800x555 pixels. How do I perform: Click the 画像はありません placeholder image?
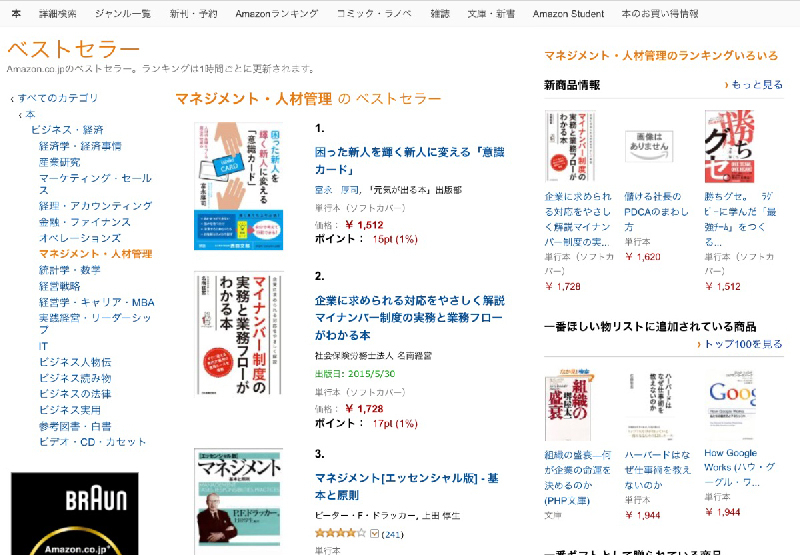[x=649, y=146]
